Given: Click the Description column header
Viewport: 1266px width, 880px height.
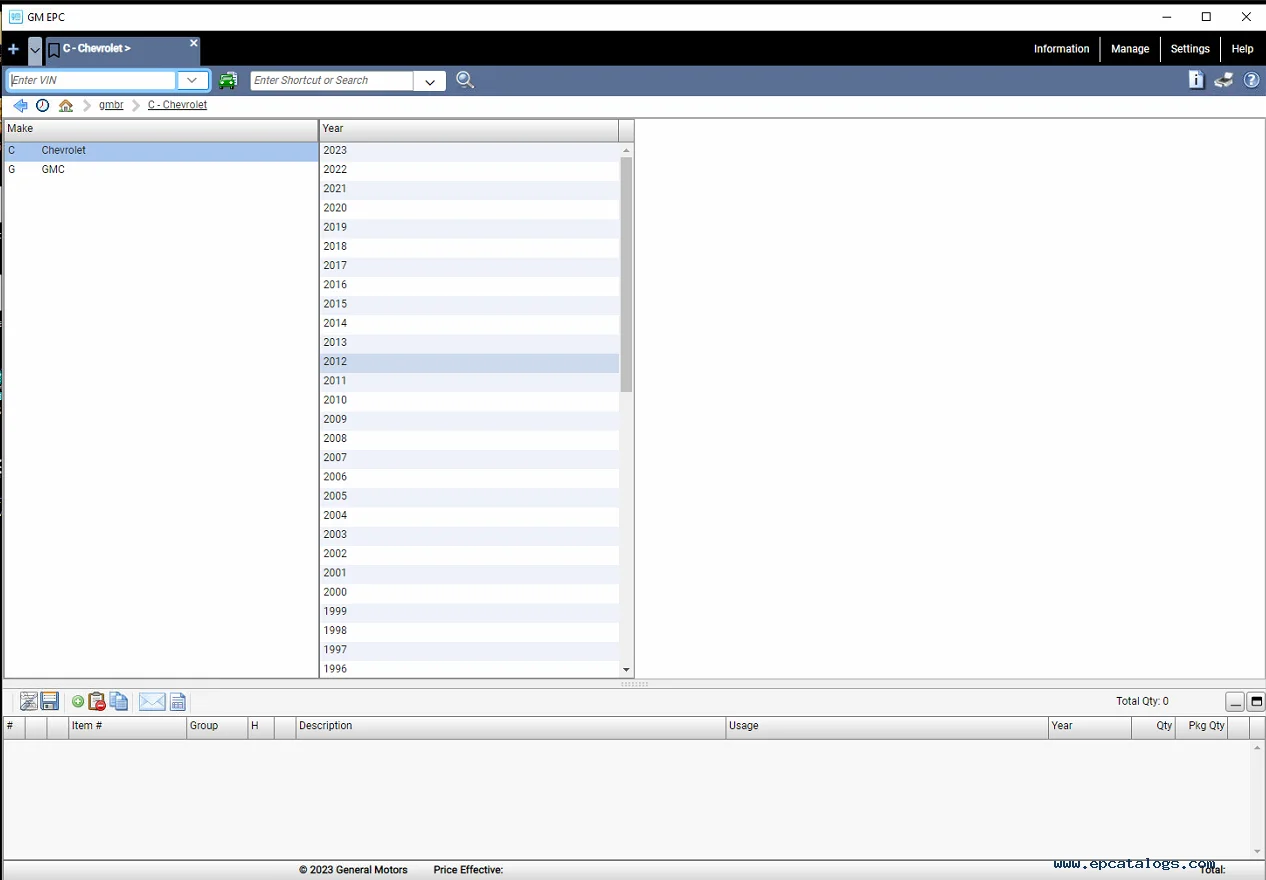Looking at the screenshot, I should [x=511, y=727].
